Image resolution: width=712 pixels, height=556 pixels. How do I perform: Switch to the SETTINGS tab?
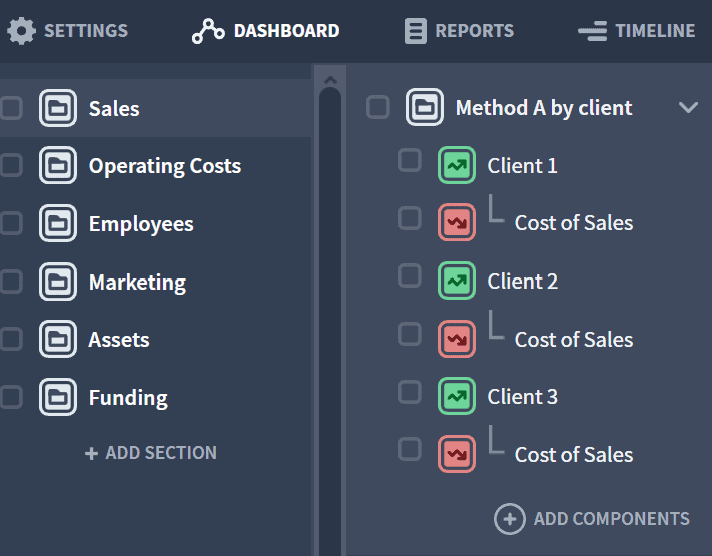coord(68,31)
